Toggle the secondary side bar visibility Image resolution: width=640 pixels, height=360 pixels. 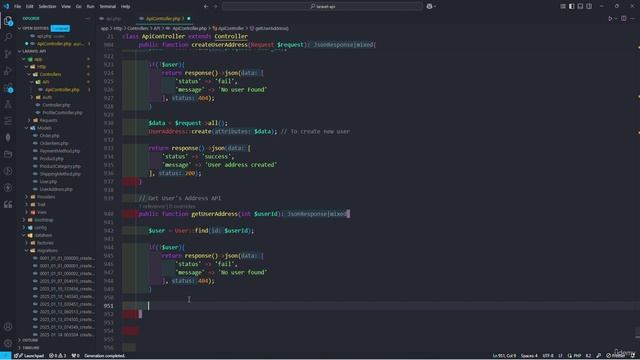coord(589,7)
